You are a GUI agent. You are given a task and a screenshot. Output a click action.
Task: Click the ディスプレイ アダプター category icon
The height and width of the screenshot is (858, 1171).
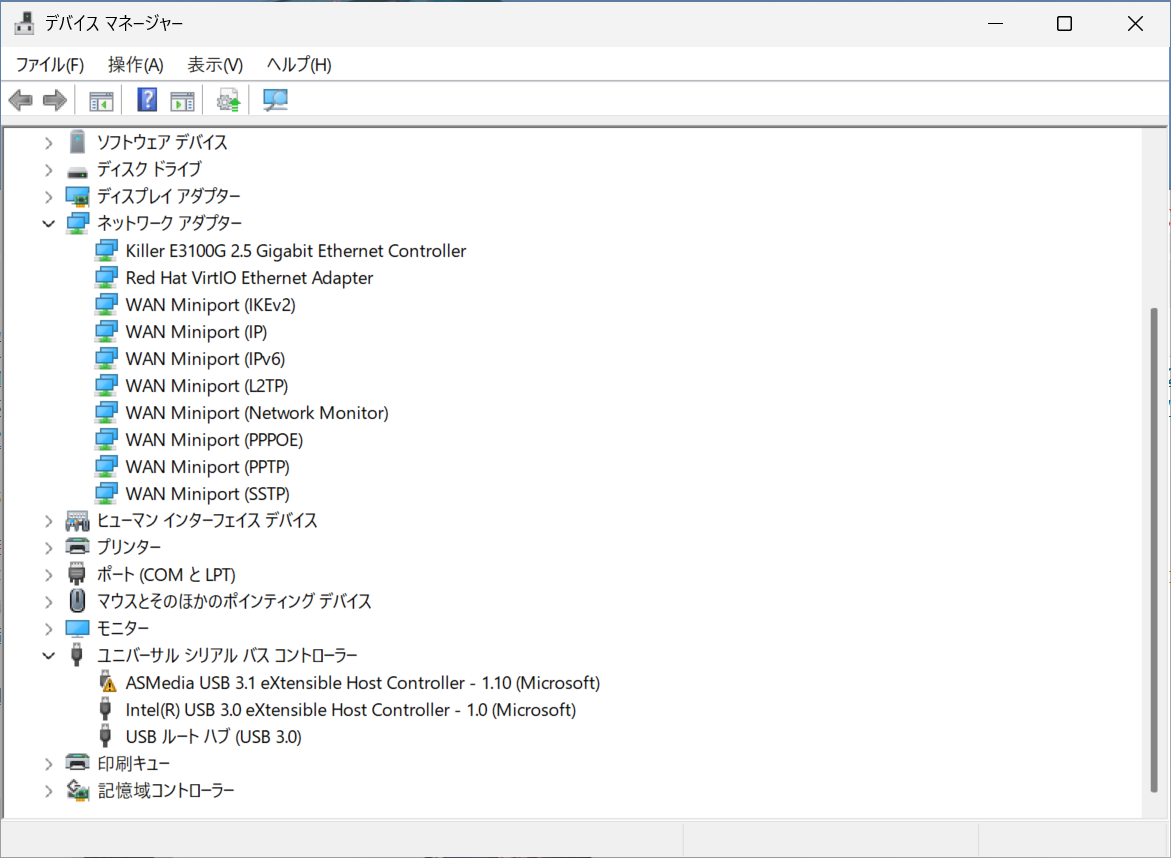pos(77,196)
